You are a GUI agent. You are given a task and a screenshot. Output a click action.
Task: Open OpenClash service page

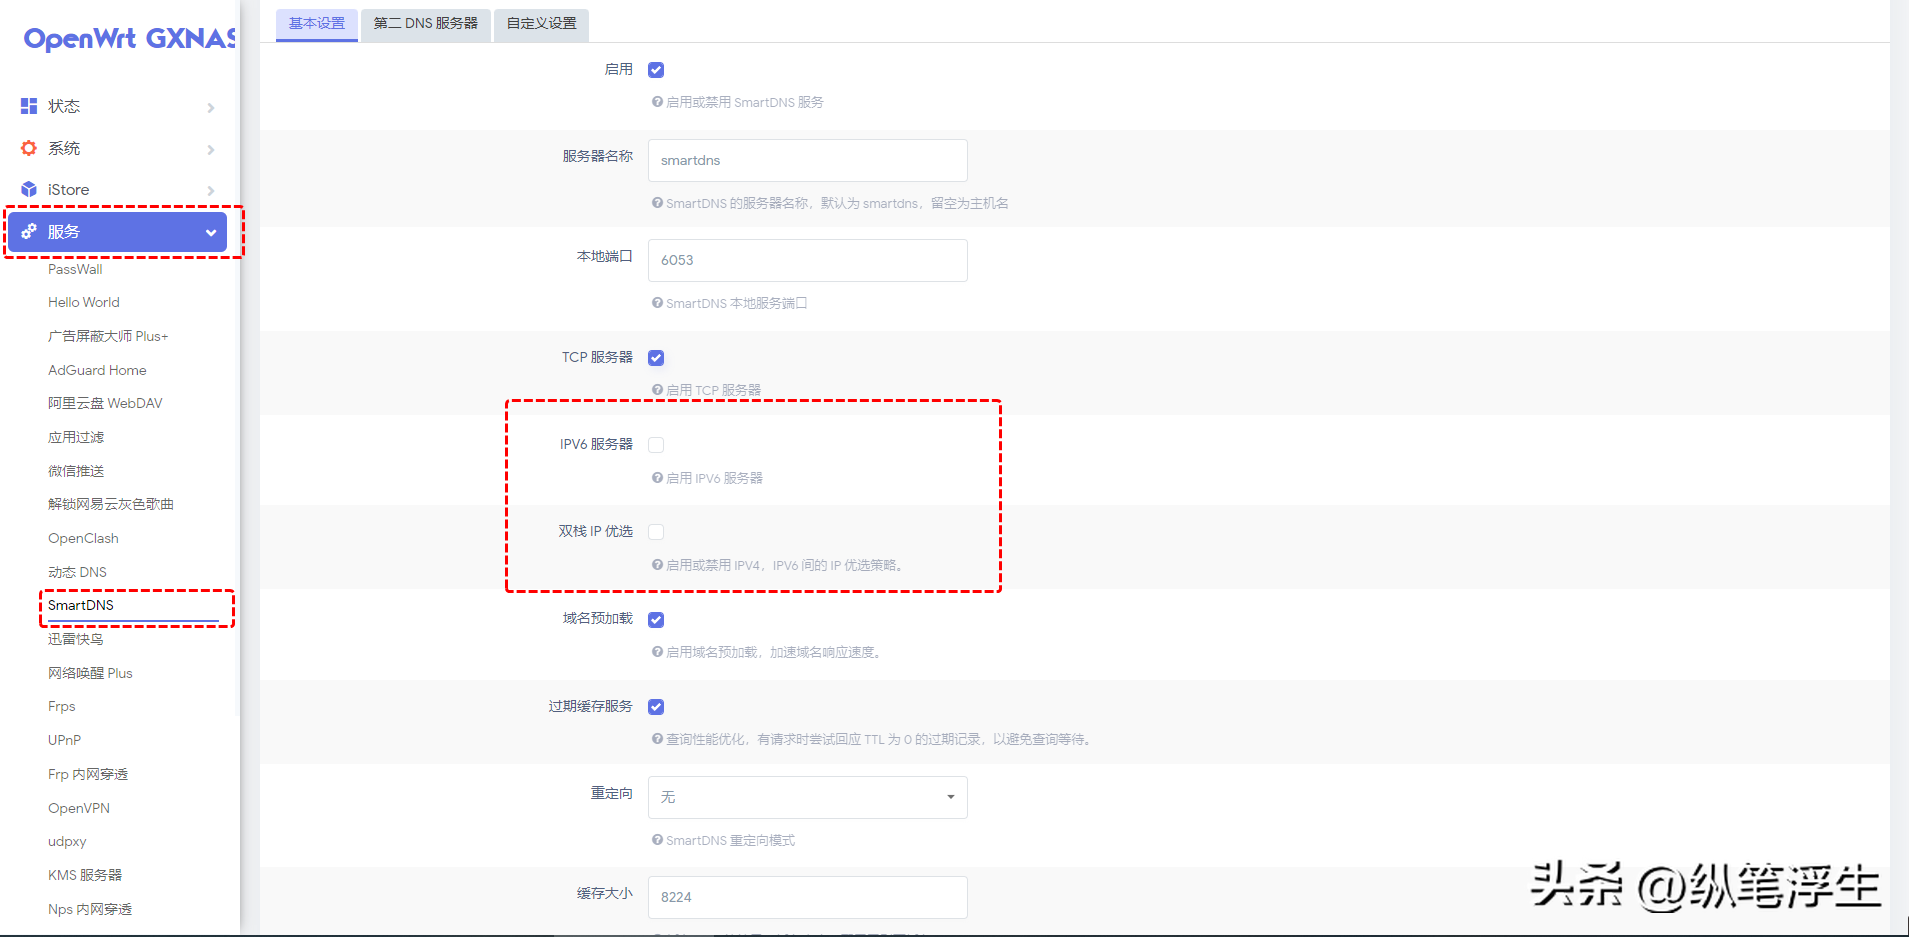(83, 538)
